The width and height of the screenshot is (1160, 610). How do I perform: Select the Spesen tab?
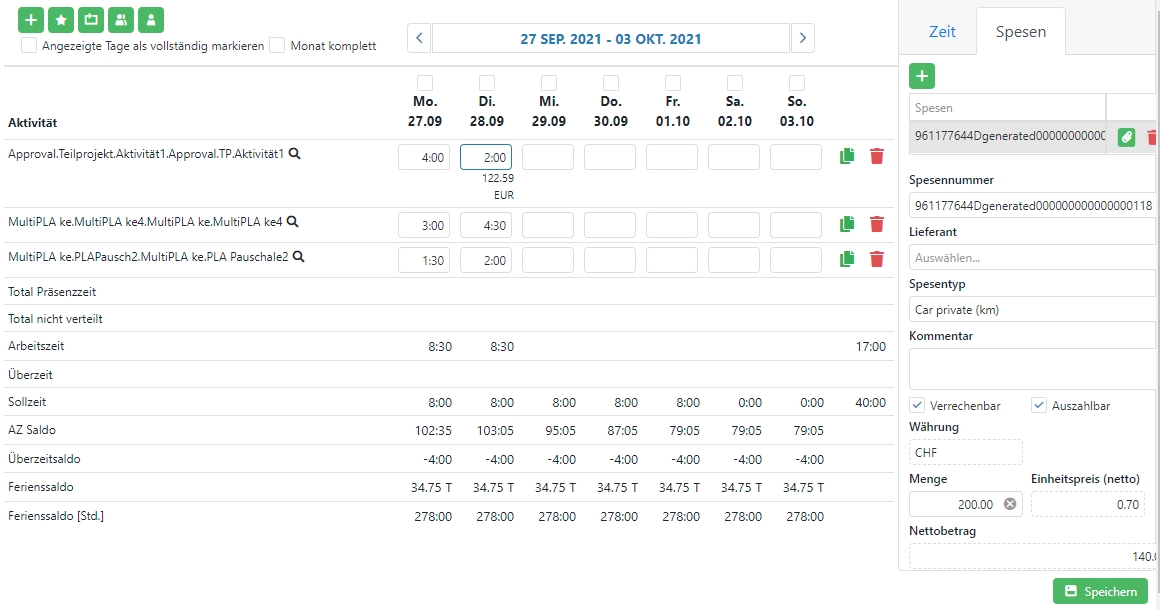(x=1020, y=32)
